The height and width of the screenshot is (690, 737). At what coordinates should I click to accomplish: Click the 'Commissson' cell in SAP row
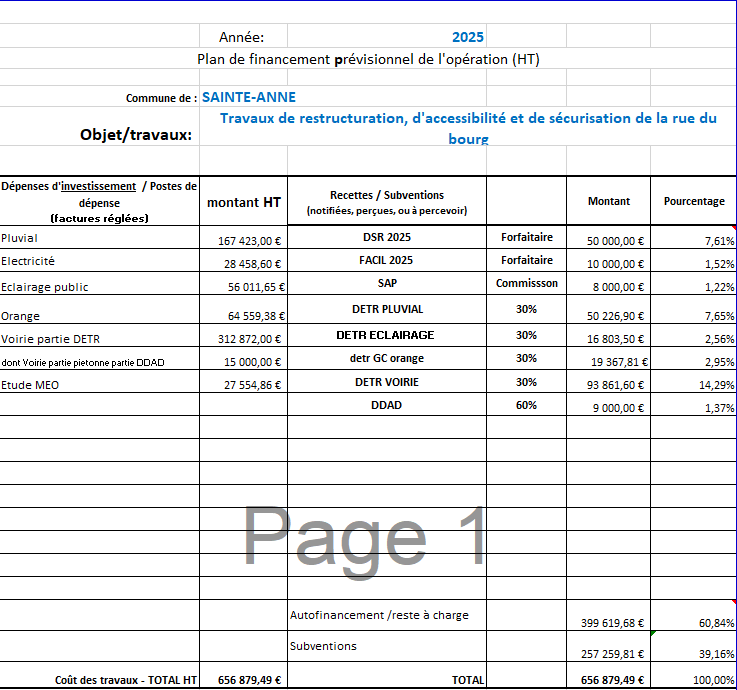point(526,283)
